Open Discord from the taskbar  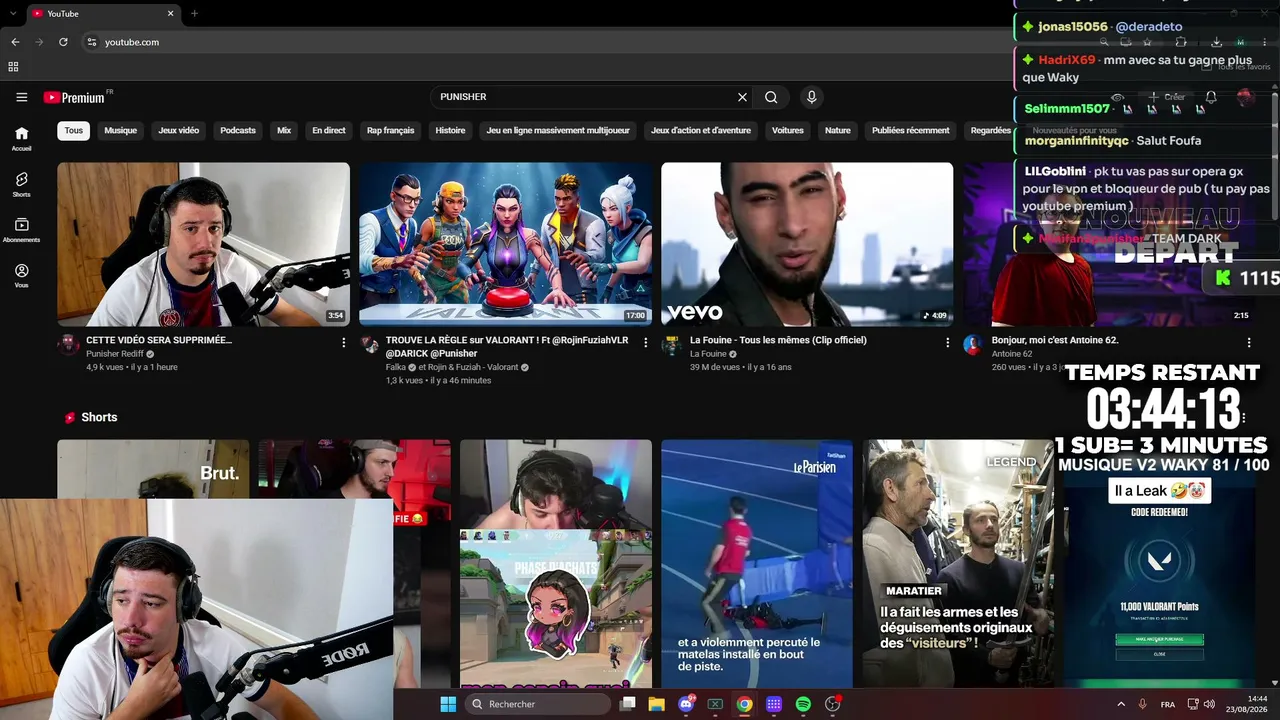pos(686,704)
